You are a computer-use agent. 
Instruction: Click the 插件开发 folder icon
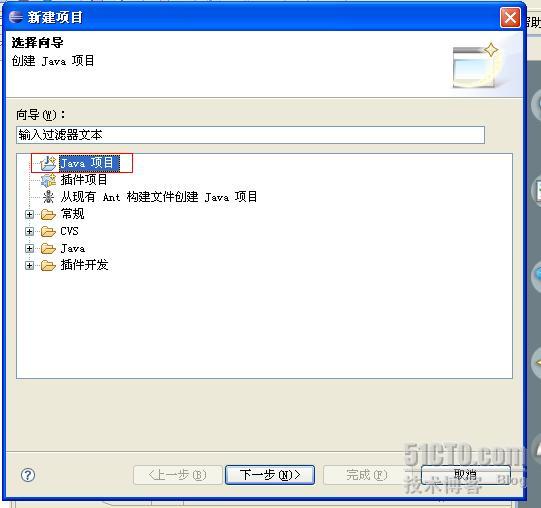[48, 265]
